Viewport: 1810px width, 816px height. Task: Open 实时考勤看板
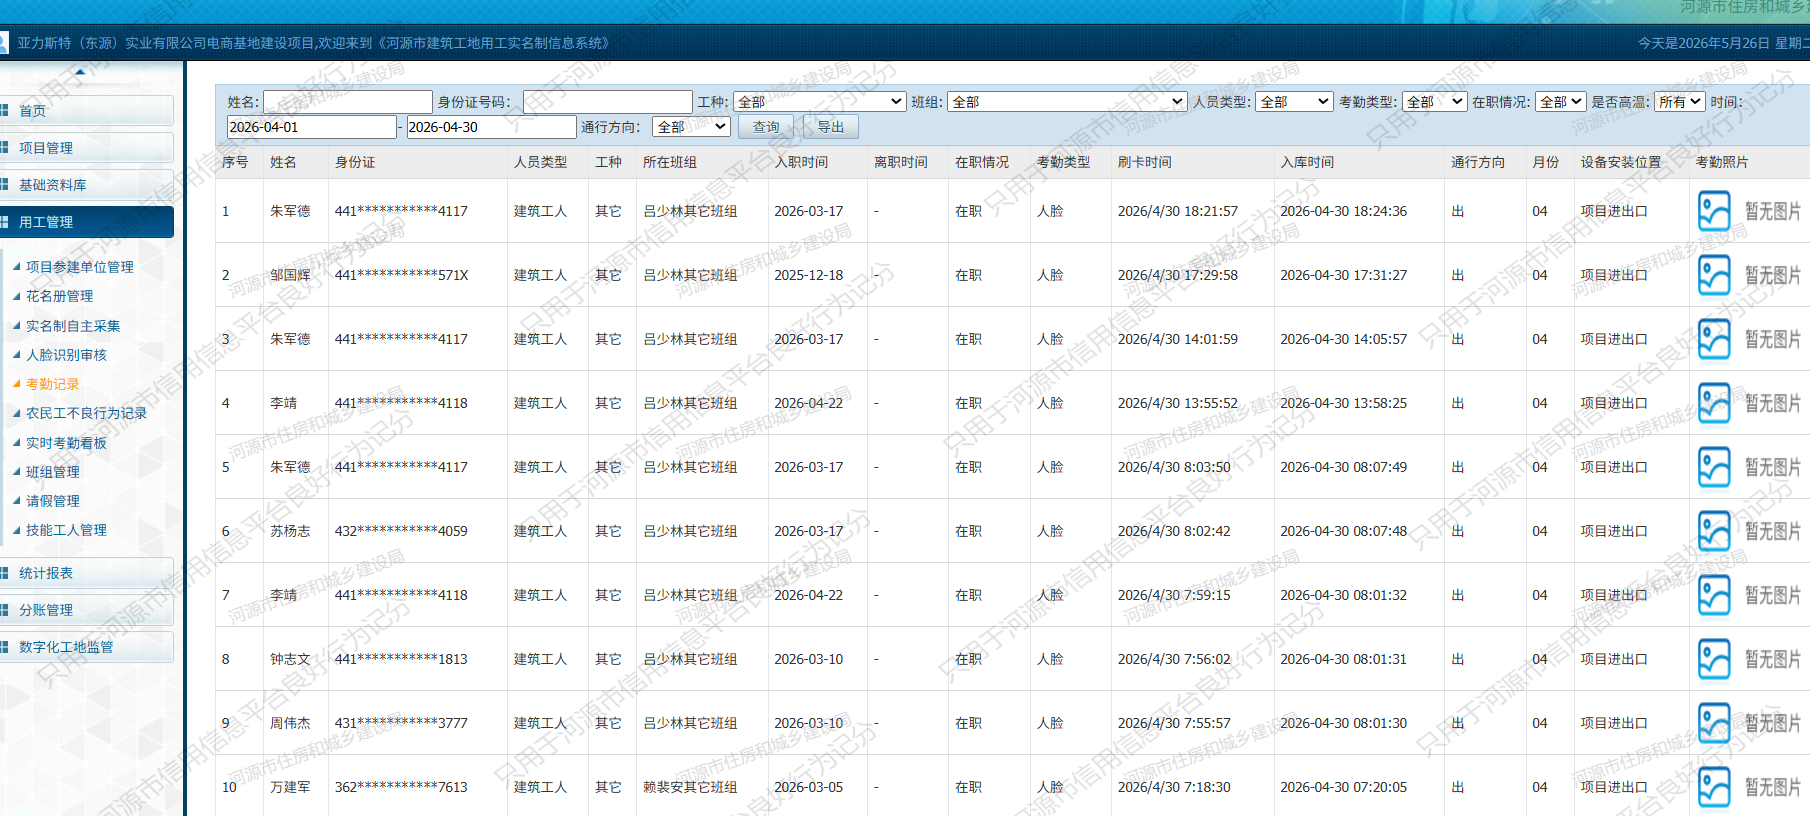tap(66, 443)
